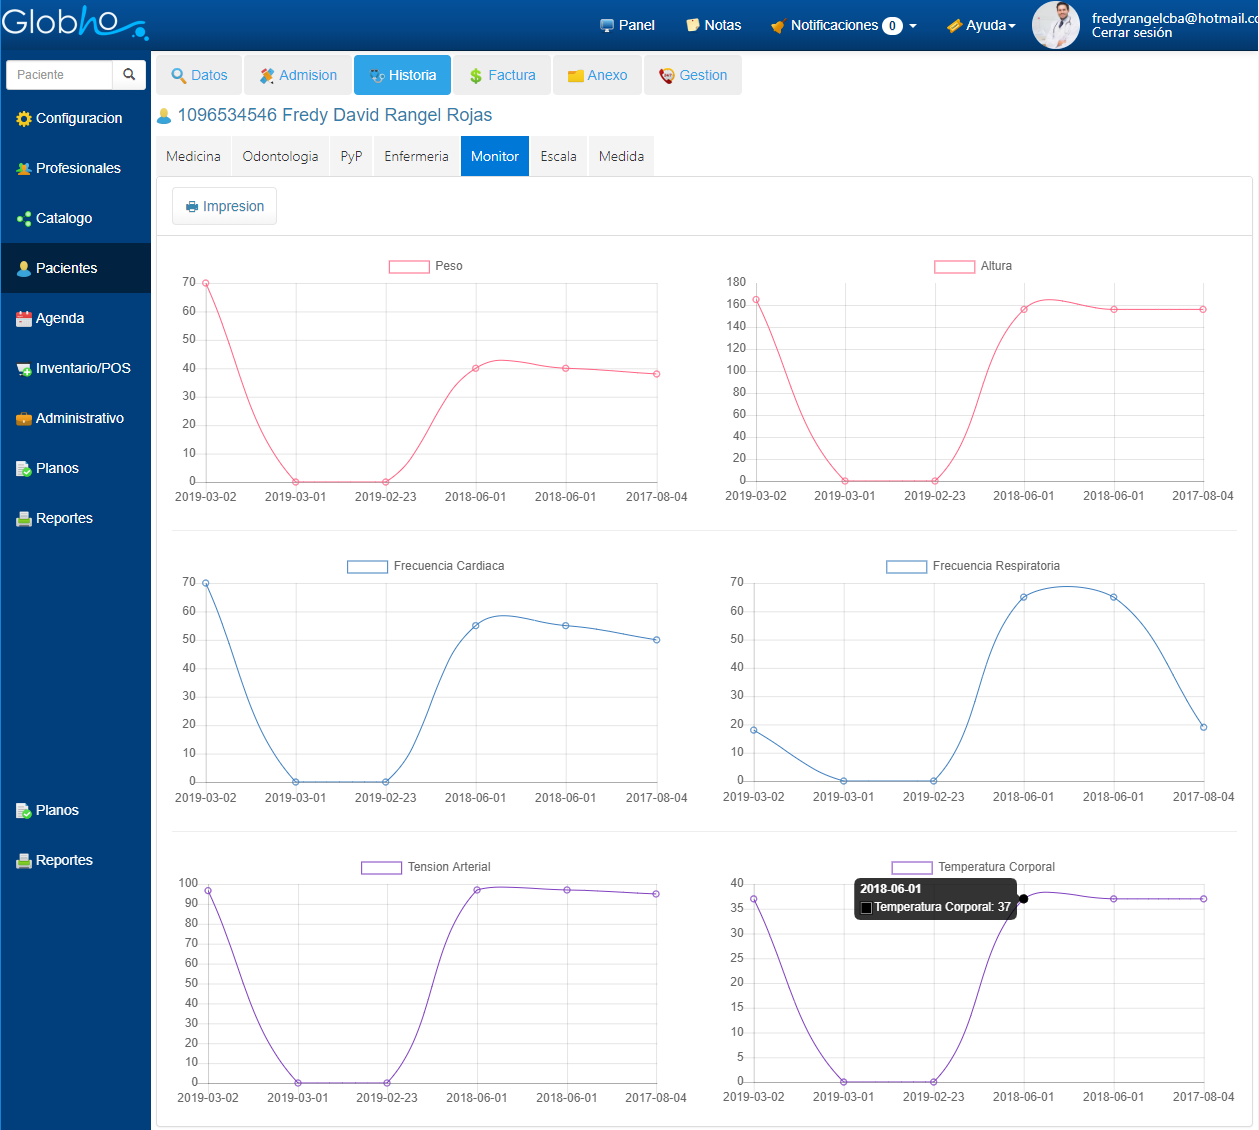Click the Profesionales sidebar icon
1259x1130 pixels.
24,169
